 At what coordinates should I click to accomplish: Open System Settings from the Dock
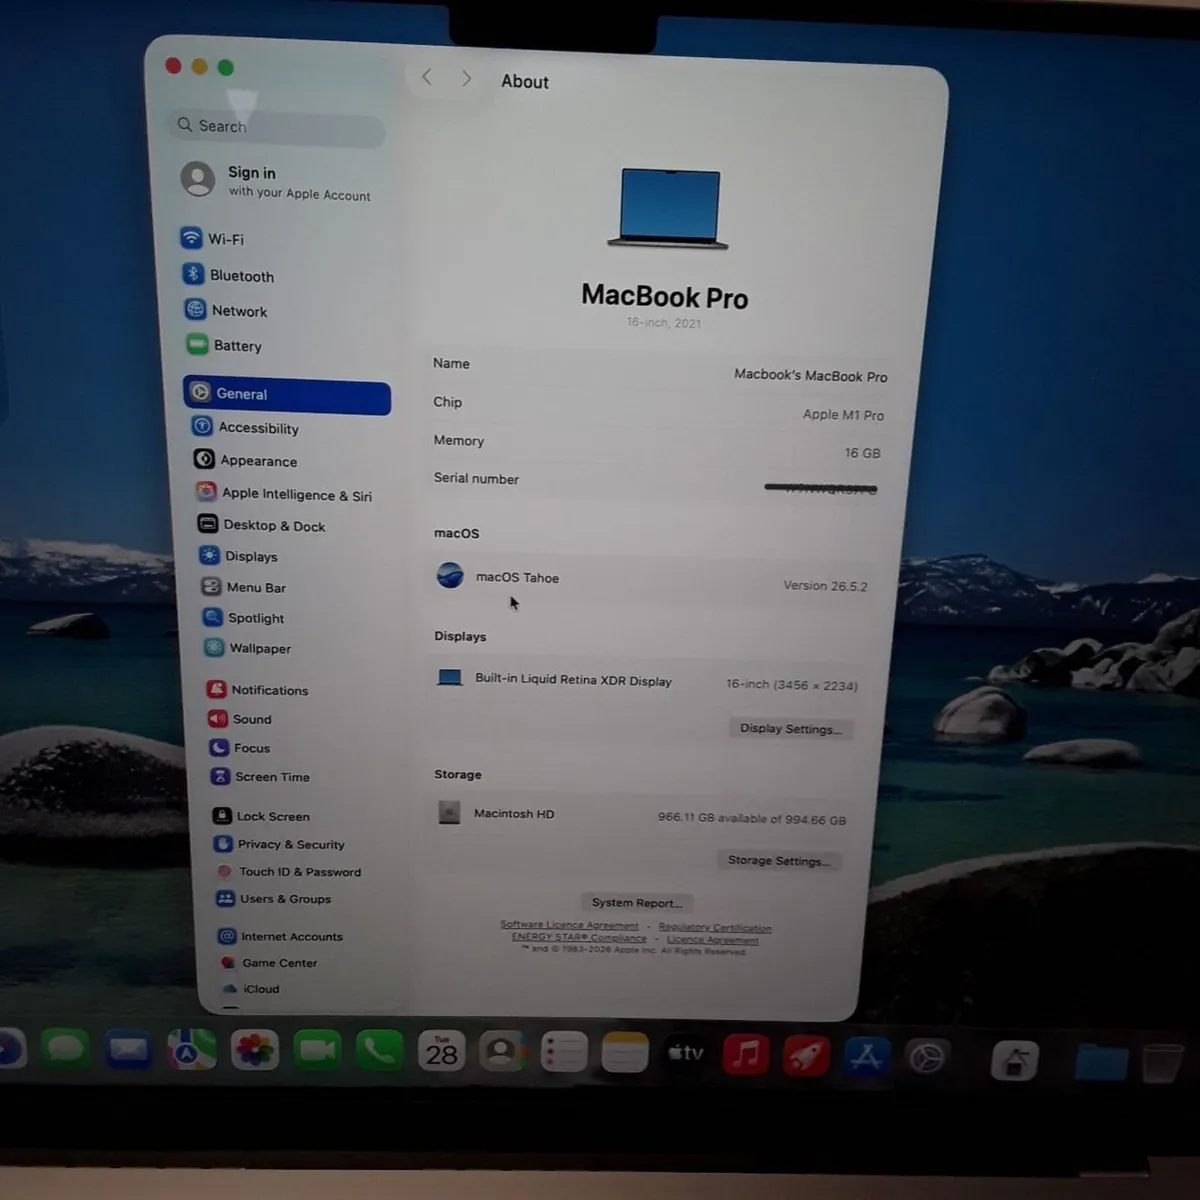coord(926,1057)
